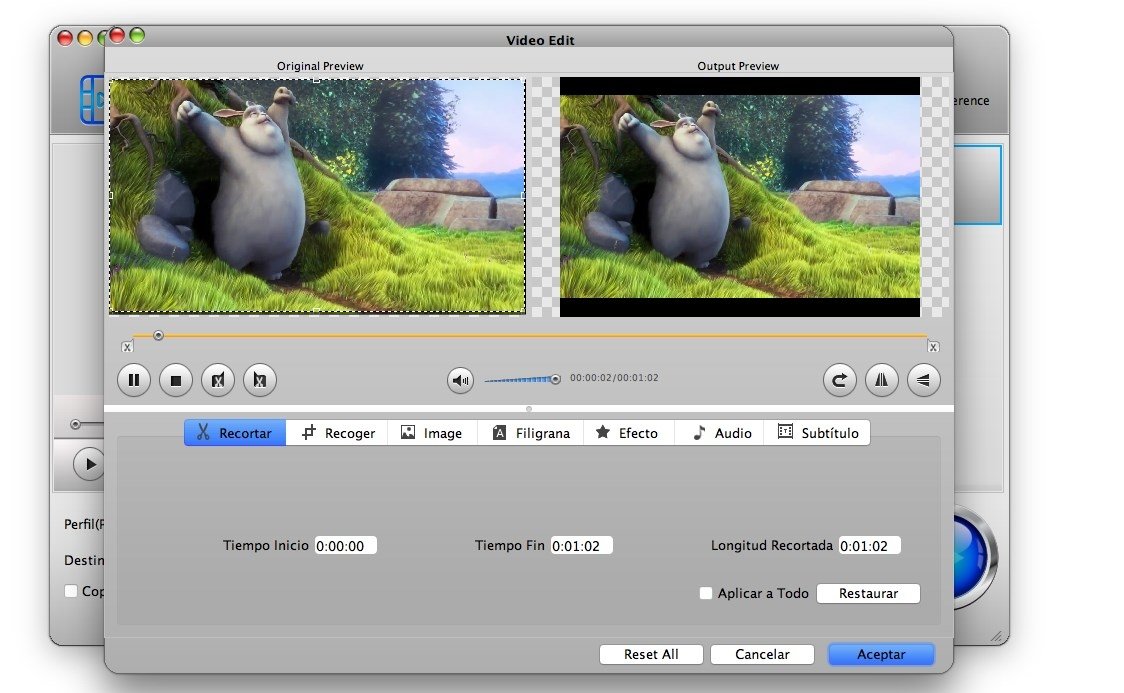Screen dimensions: 1124x693
Task: Mute audio with the speaker button
Action: [x=460, y=380]
